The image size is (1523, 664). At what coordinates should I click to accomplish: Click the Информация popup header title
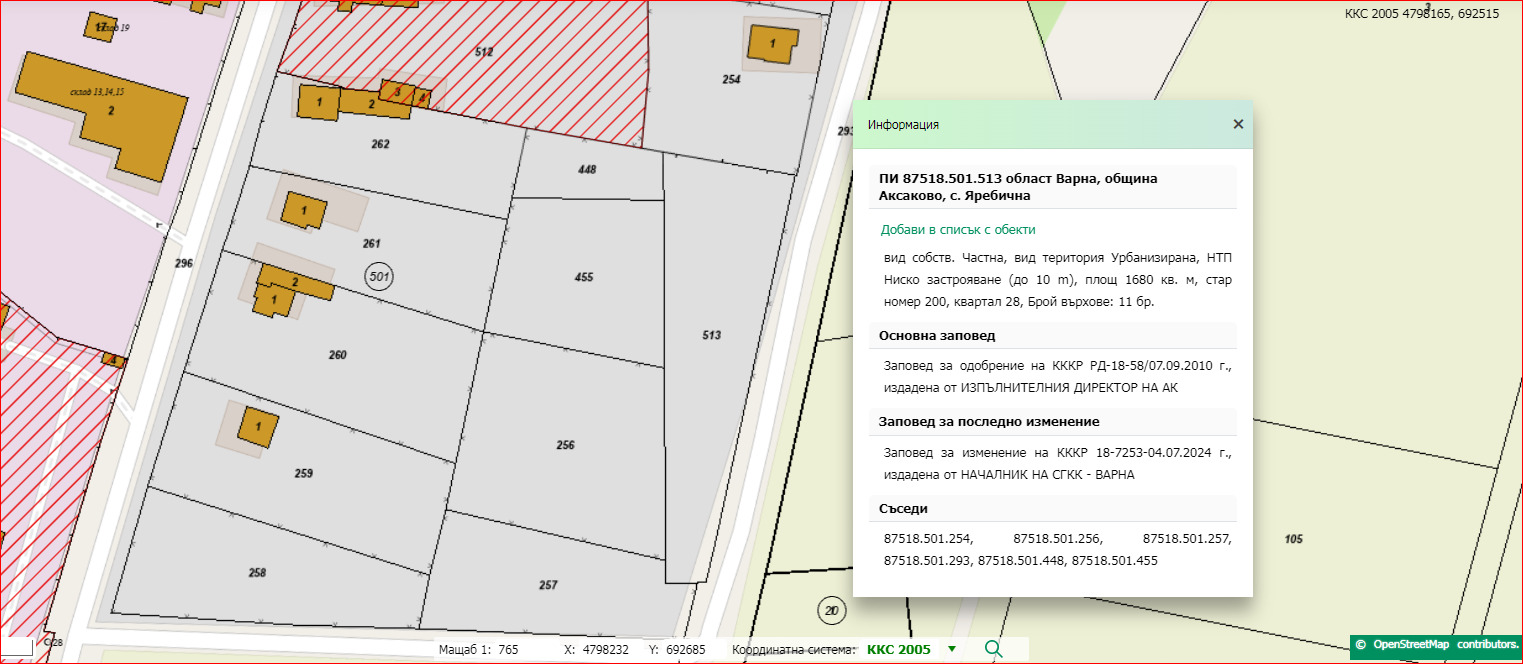point(903,124)
